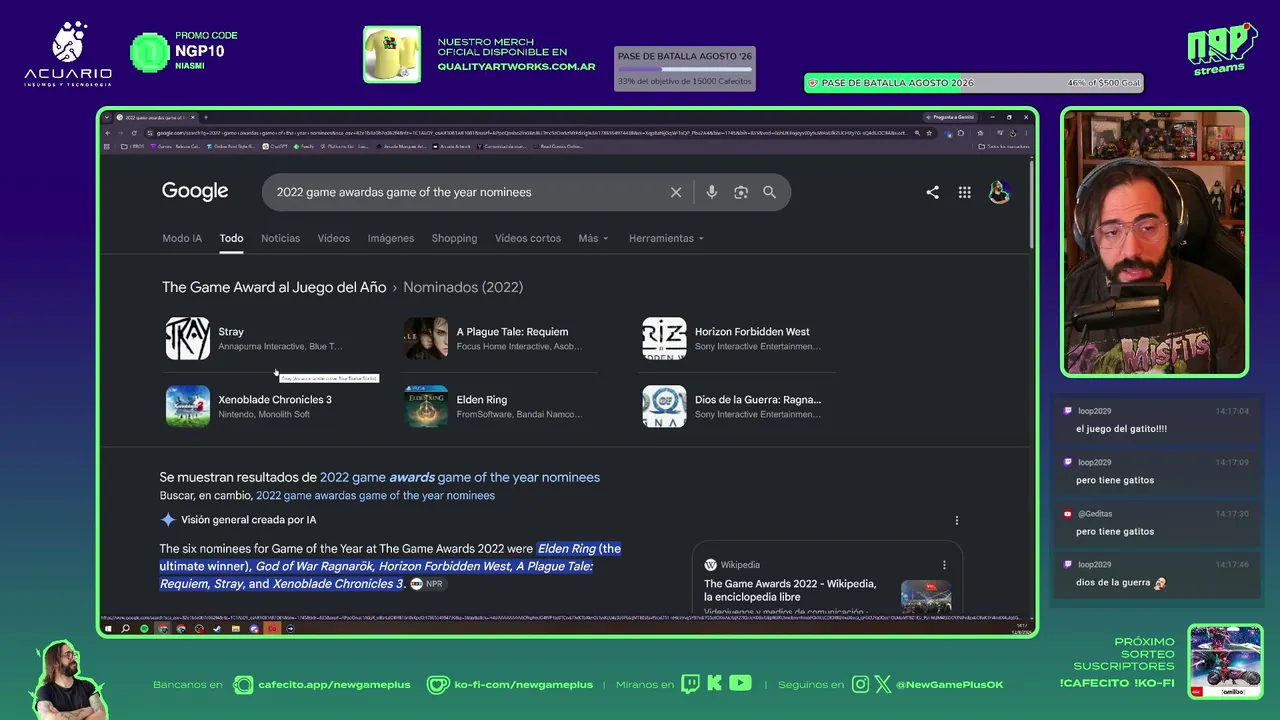Click the Visión general creada por IA label

click(248, 520)
